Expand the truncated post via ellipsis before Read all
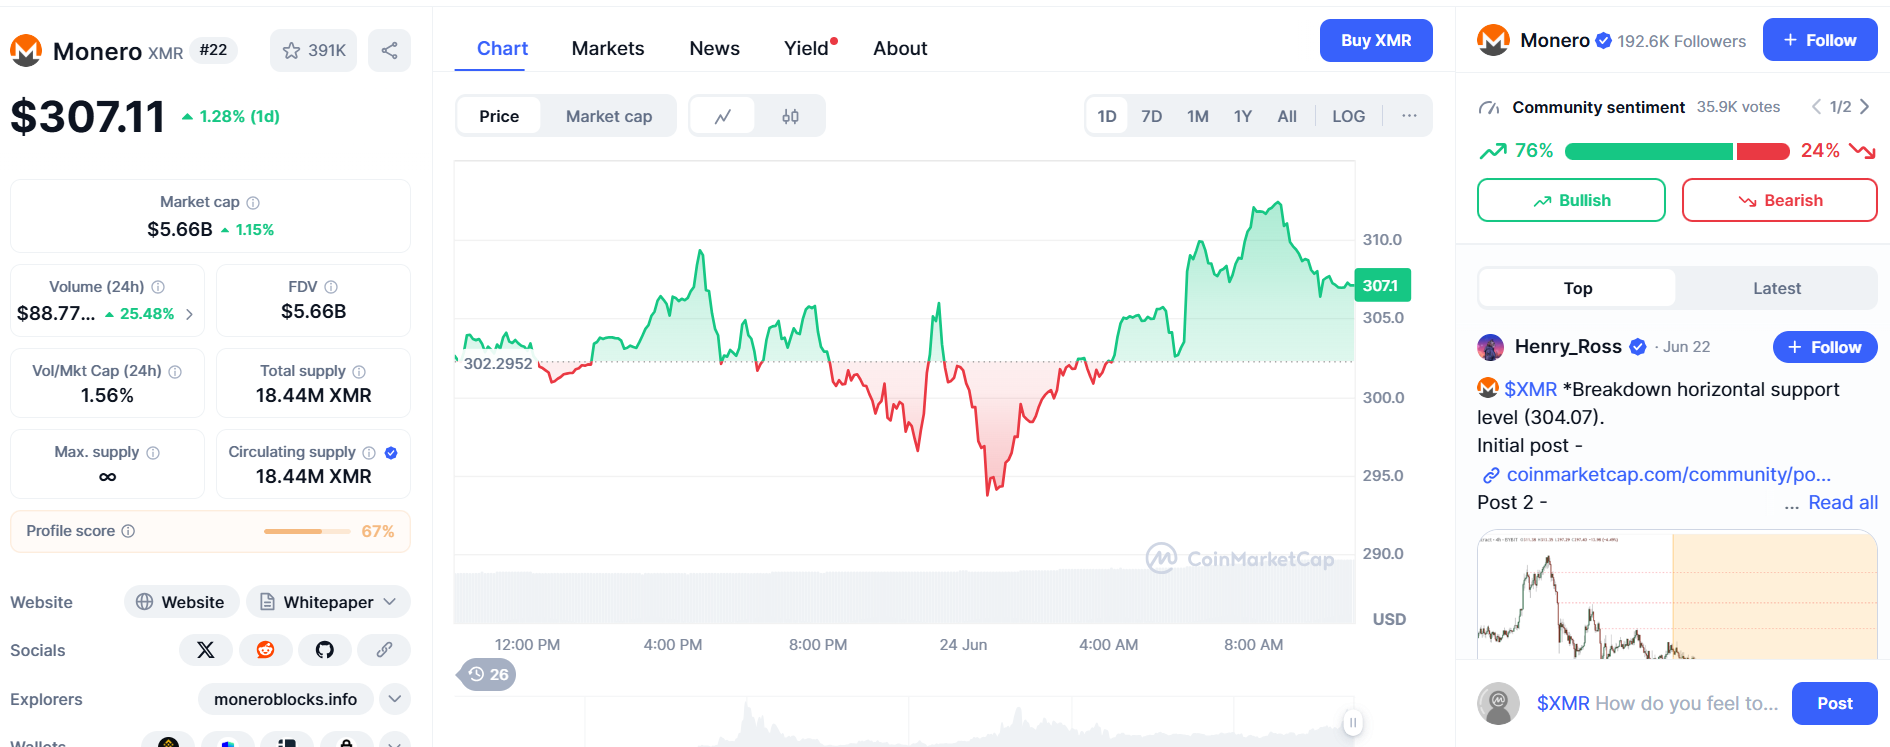The height and width of the screenshot is (747, 1890). point(1791,503)
